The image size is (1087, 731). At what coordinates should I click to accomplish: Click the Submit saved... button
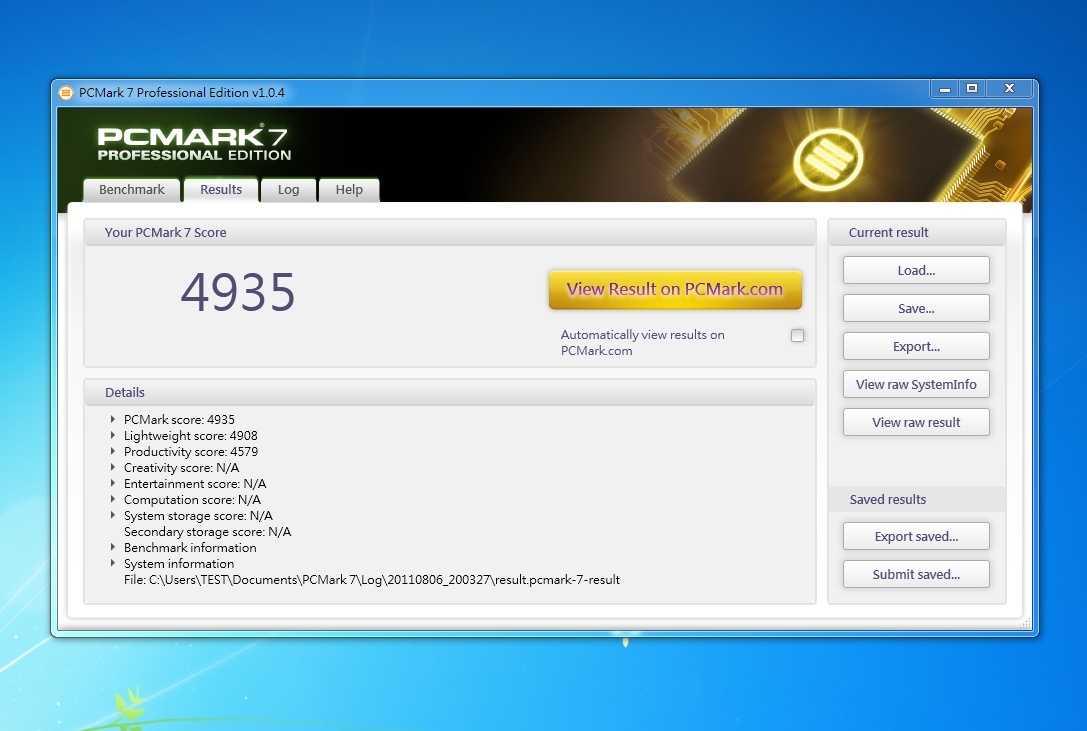[916, 574]
